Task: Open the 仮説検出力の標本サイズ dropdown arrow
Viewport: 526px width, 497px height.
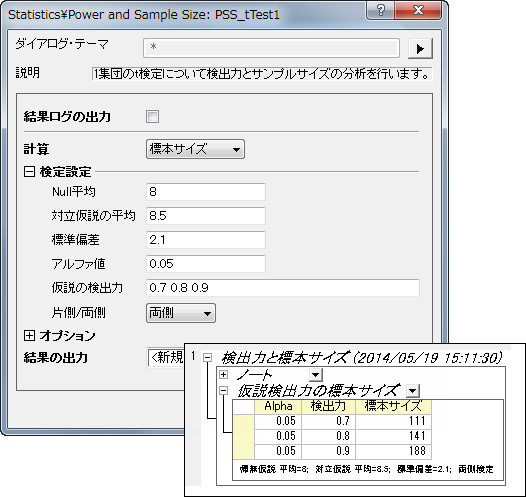Action: 413,391
